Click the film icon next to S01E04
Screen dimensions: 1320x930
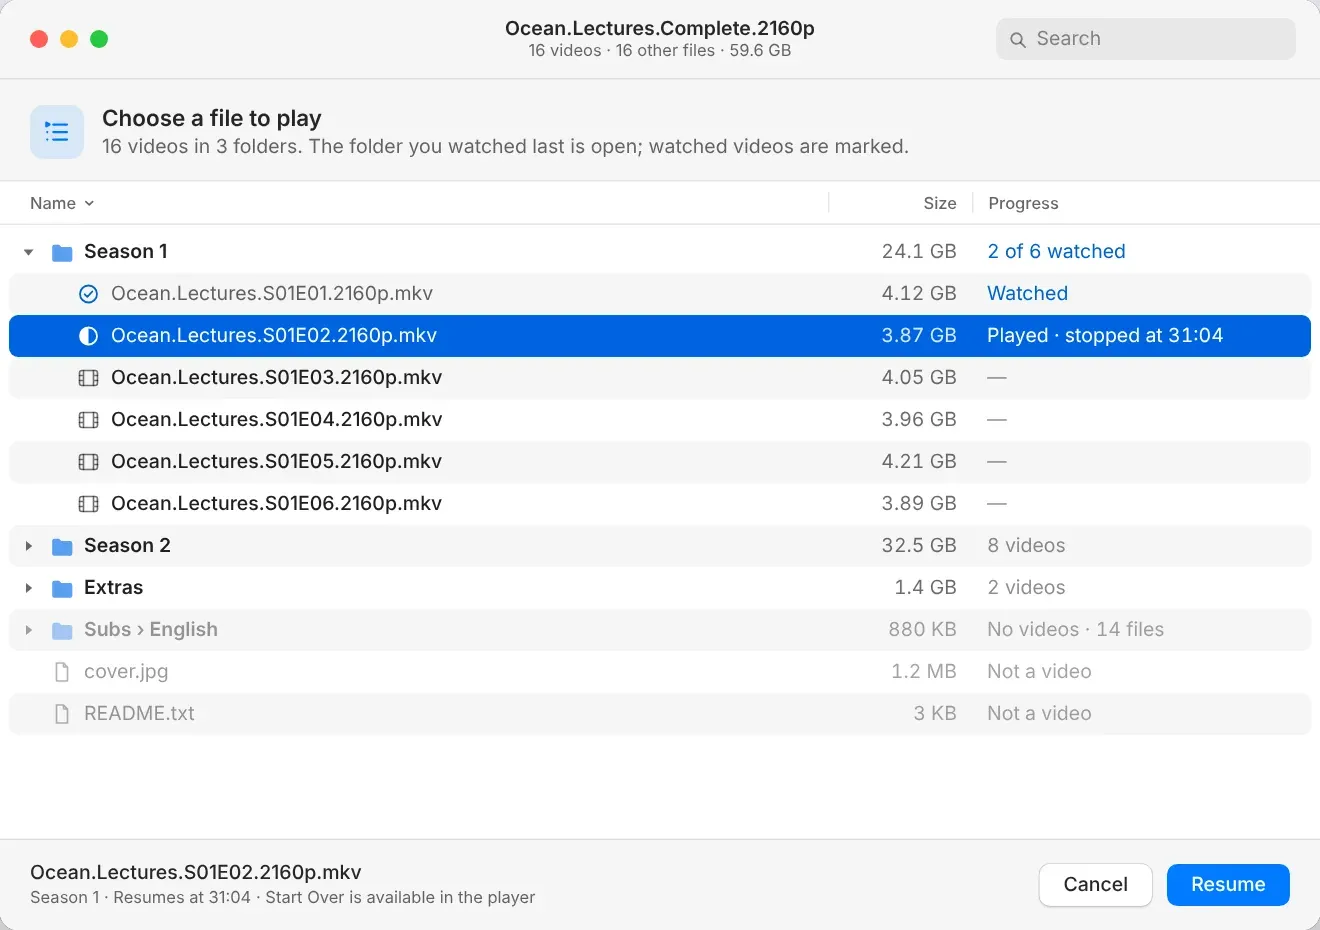coord(88,420)
